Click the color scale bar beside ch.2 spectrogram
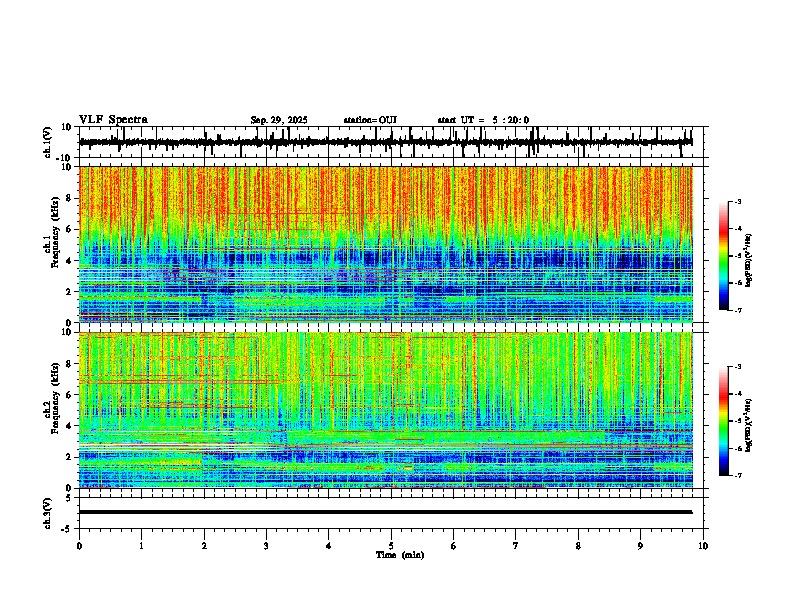Viewport: 792px width, 612px height. tap(724, 421)
